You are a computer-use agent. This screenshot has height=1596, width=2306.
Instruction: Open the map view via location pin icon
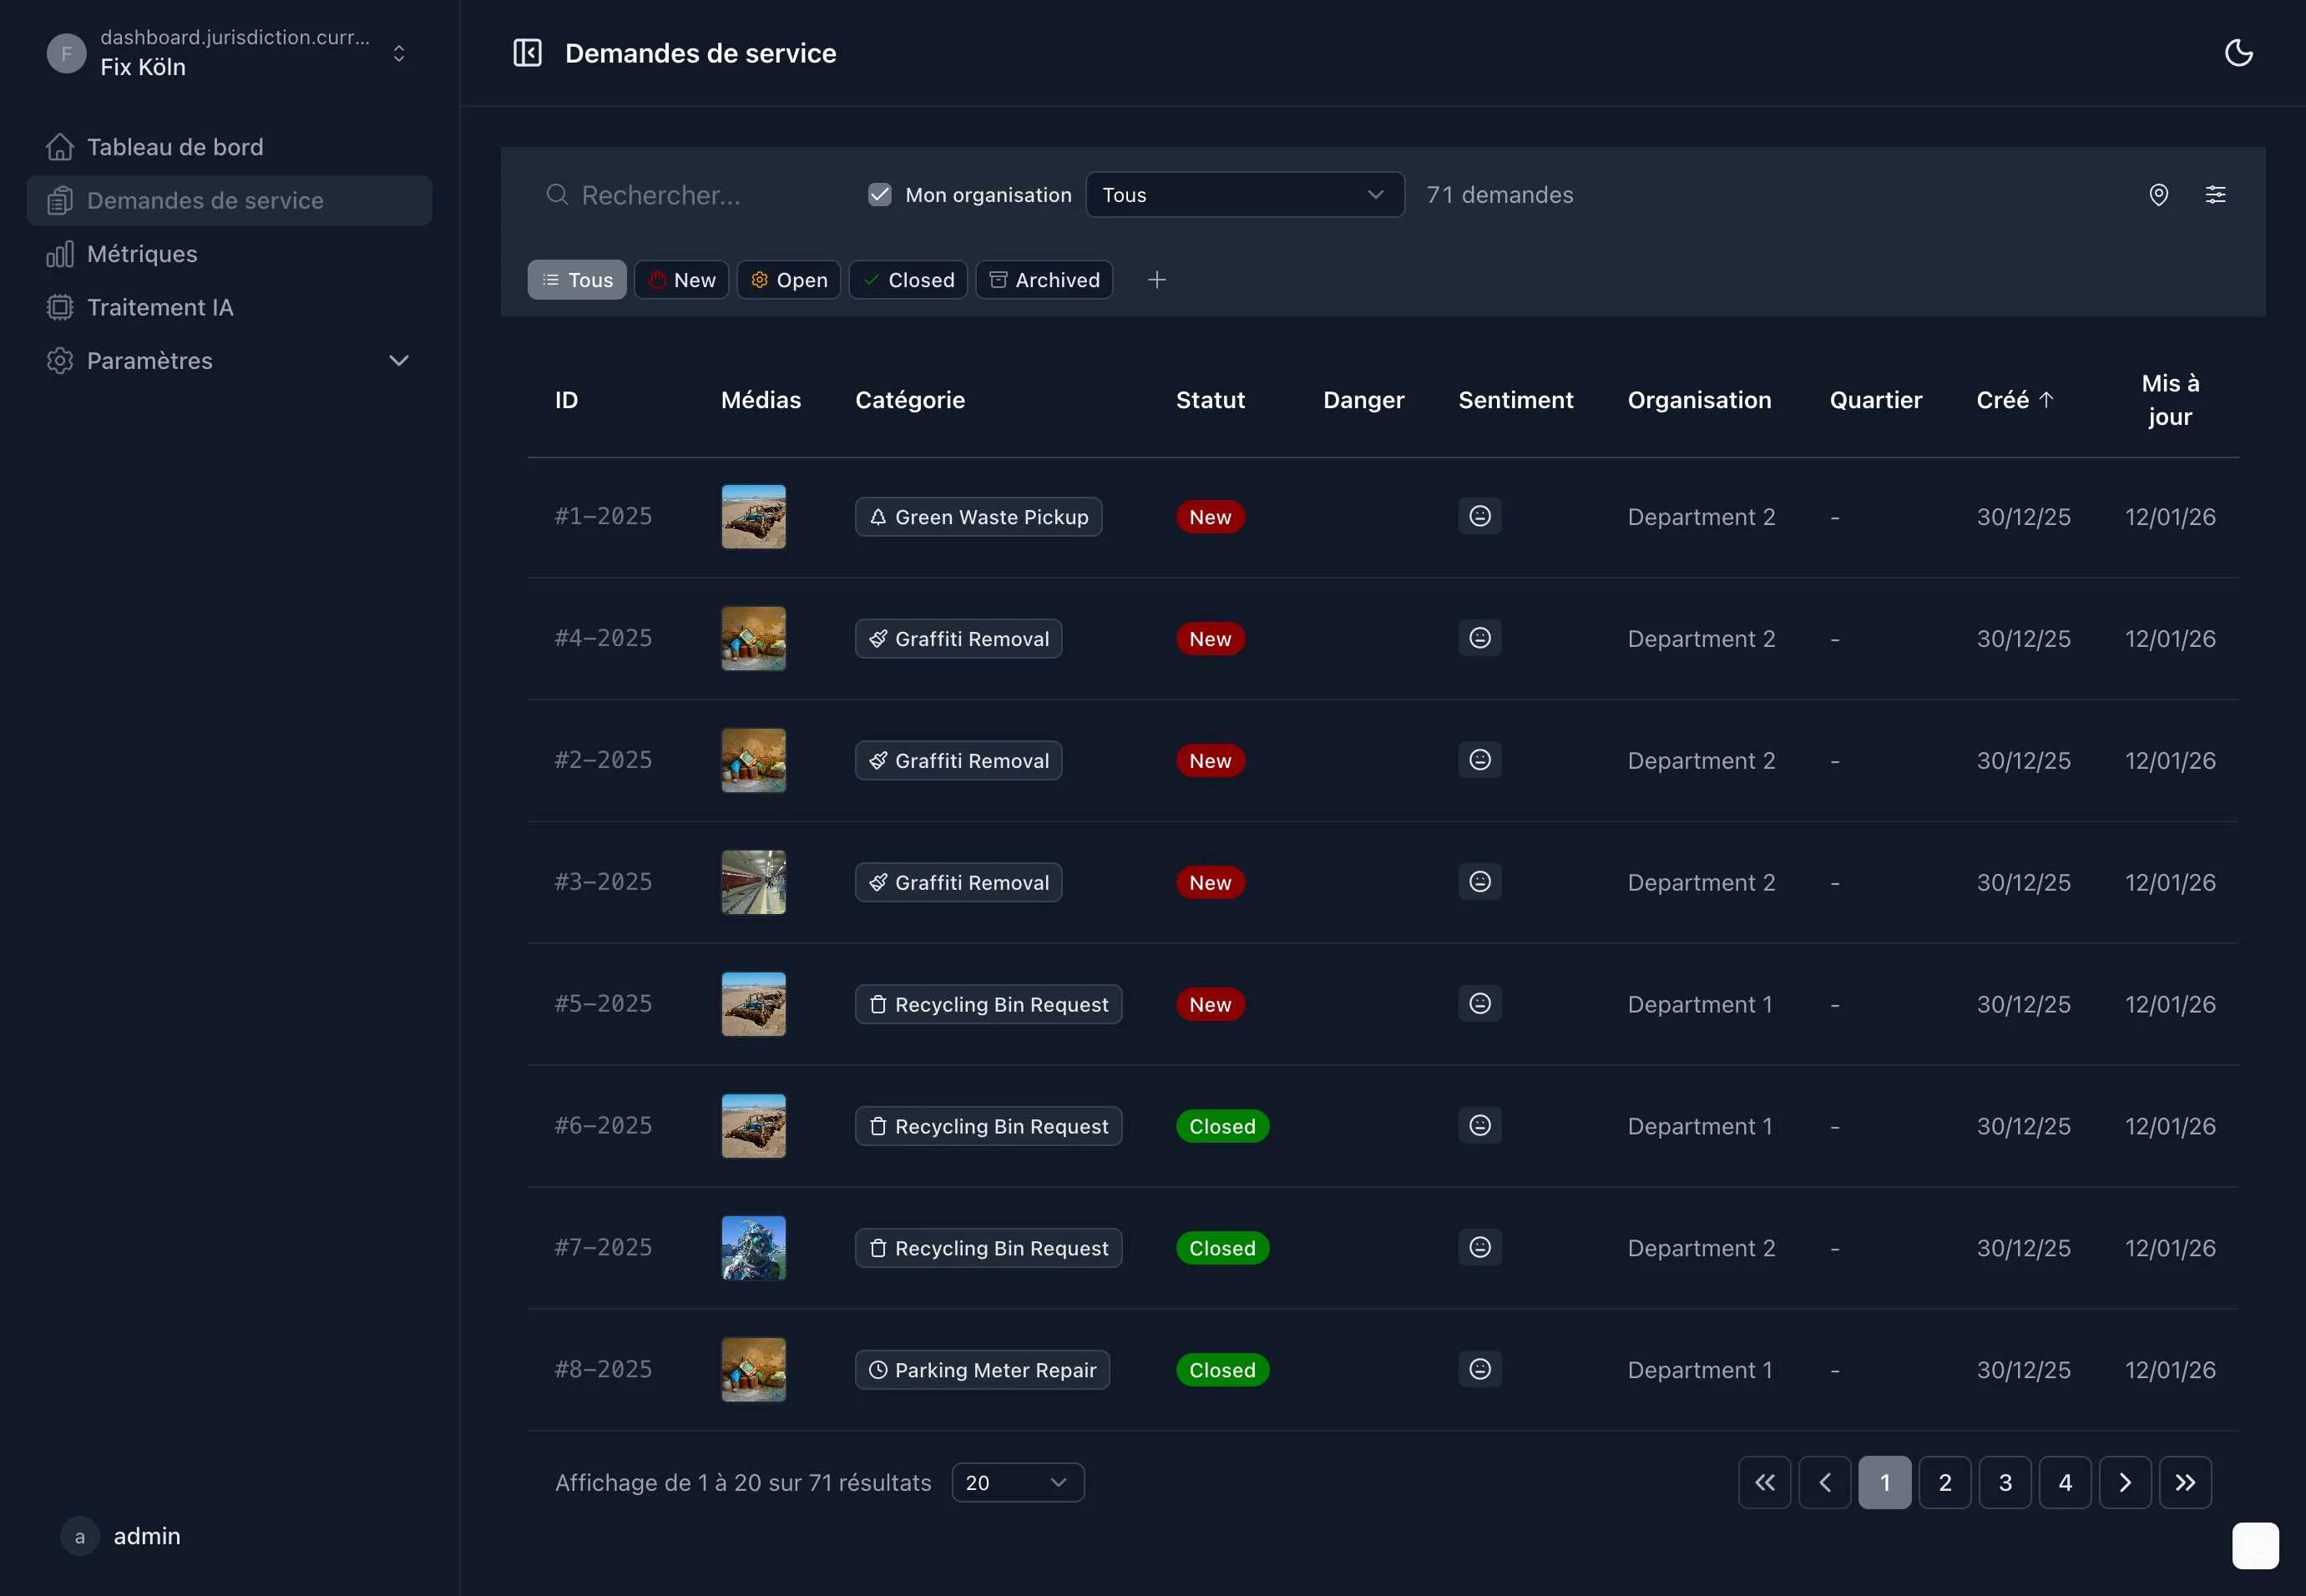click(x=2159, y=194)
